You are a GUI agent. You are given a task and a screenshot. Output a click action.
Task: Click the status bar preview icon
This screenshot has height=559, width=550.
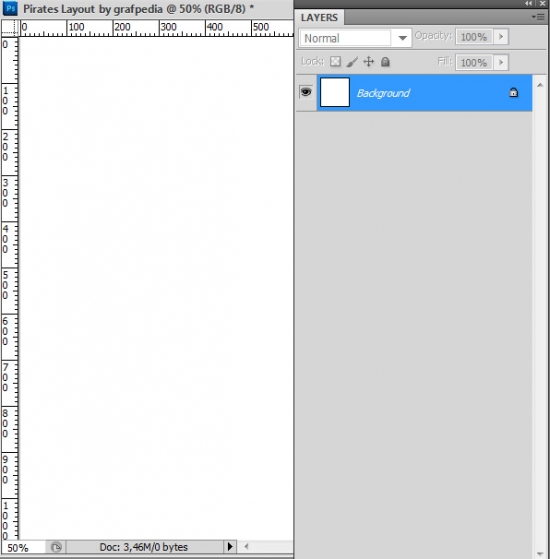(56, 547)
